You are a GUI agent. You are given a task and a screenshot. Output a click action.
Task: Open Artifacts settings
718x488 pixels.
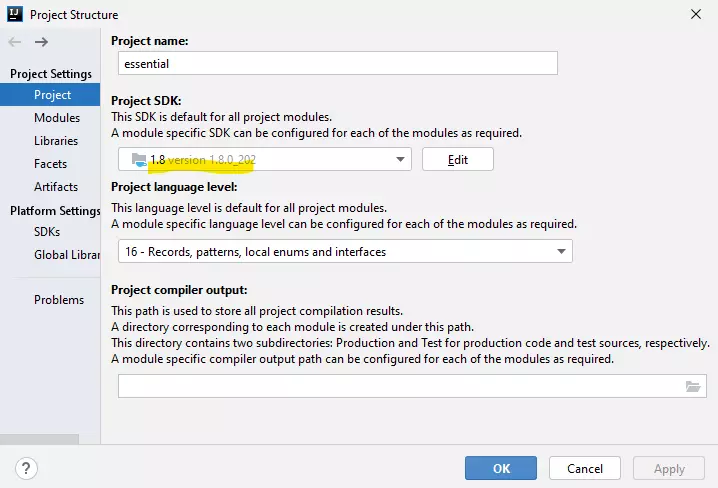pyautogui.click(x=56, y=187)
